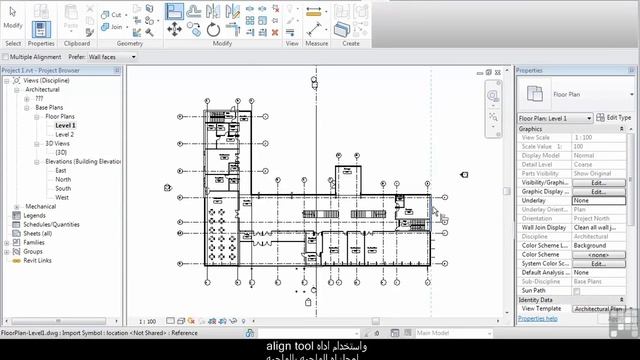Open the steering wheel navigation icon
The image size is (640, 360).
(x=493, y=96)
